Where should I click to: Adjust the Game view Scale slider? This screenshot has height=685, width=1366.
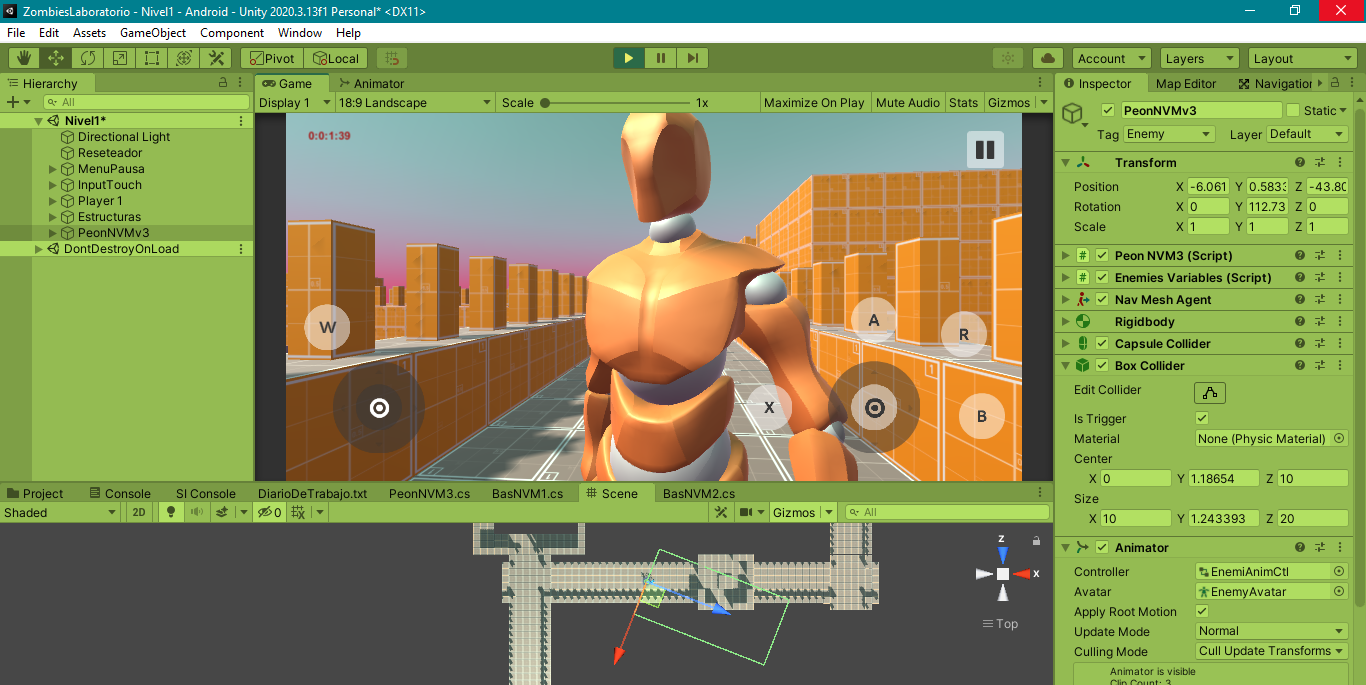click(616, 102)
